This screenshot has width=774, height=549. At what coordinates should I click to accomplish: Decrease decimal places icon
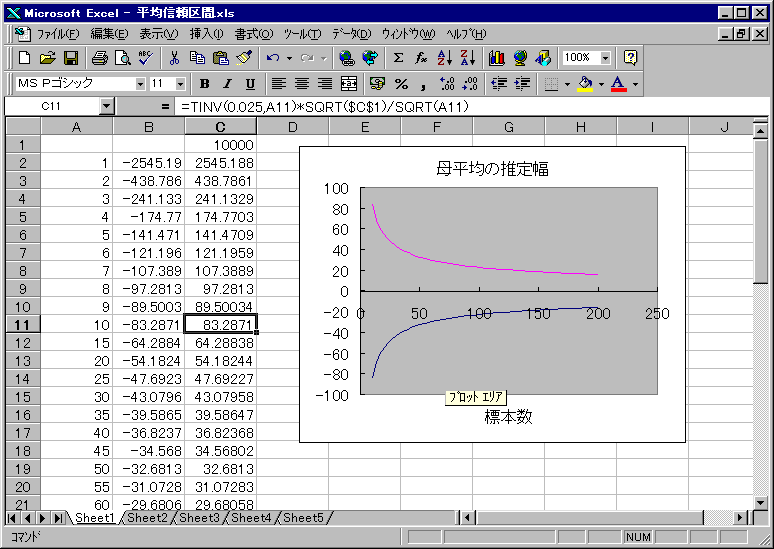(470, 84)
